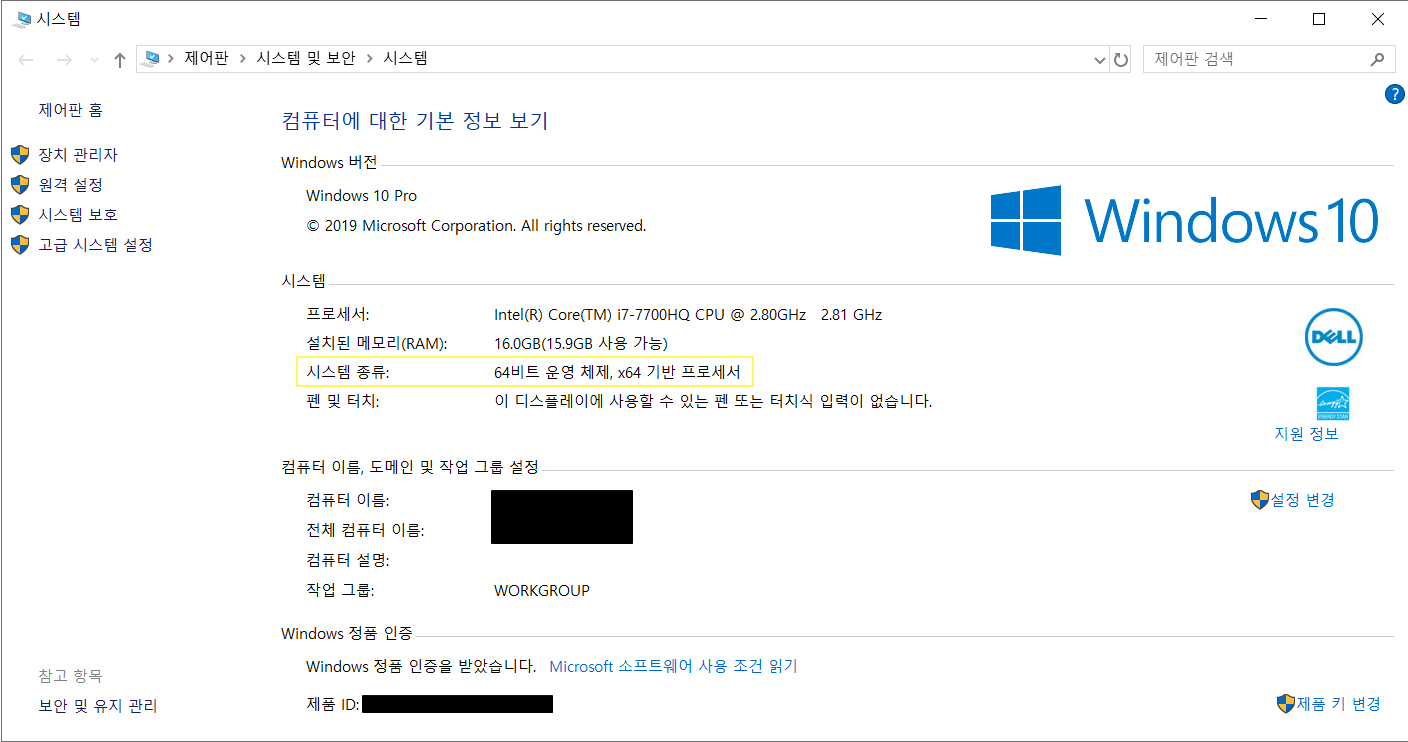Viewport: 1408px width, 742px height.
Task: Click 컴퓨터에 대한 기본 정보 보기 heading
Action: pos(415,122)
